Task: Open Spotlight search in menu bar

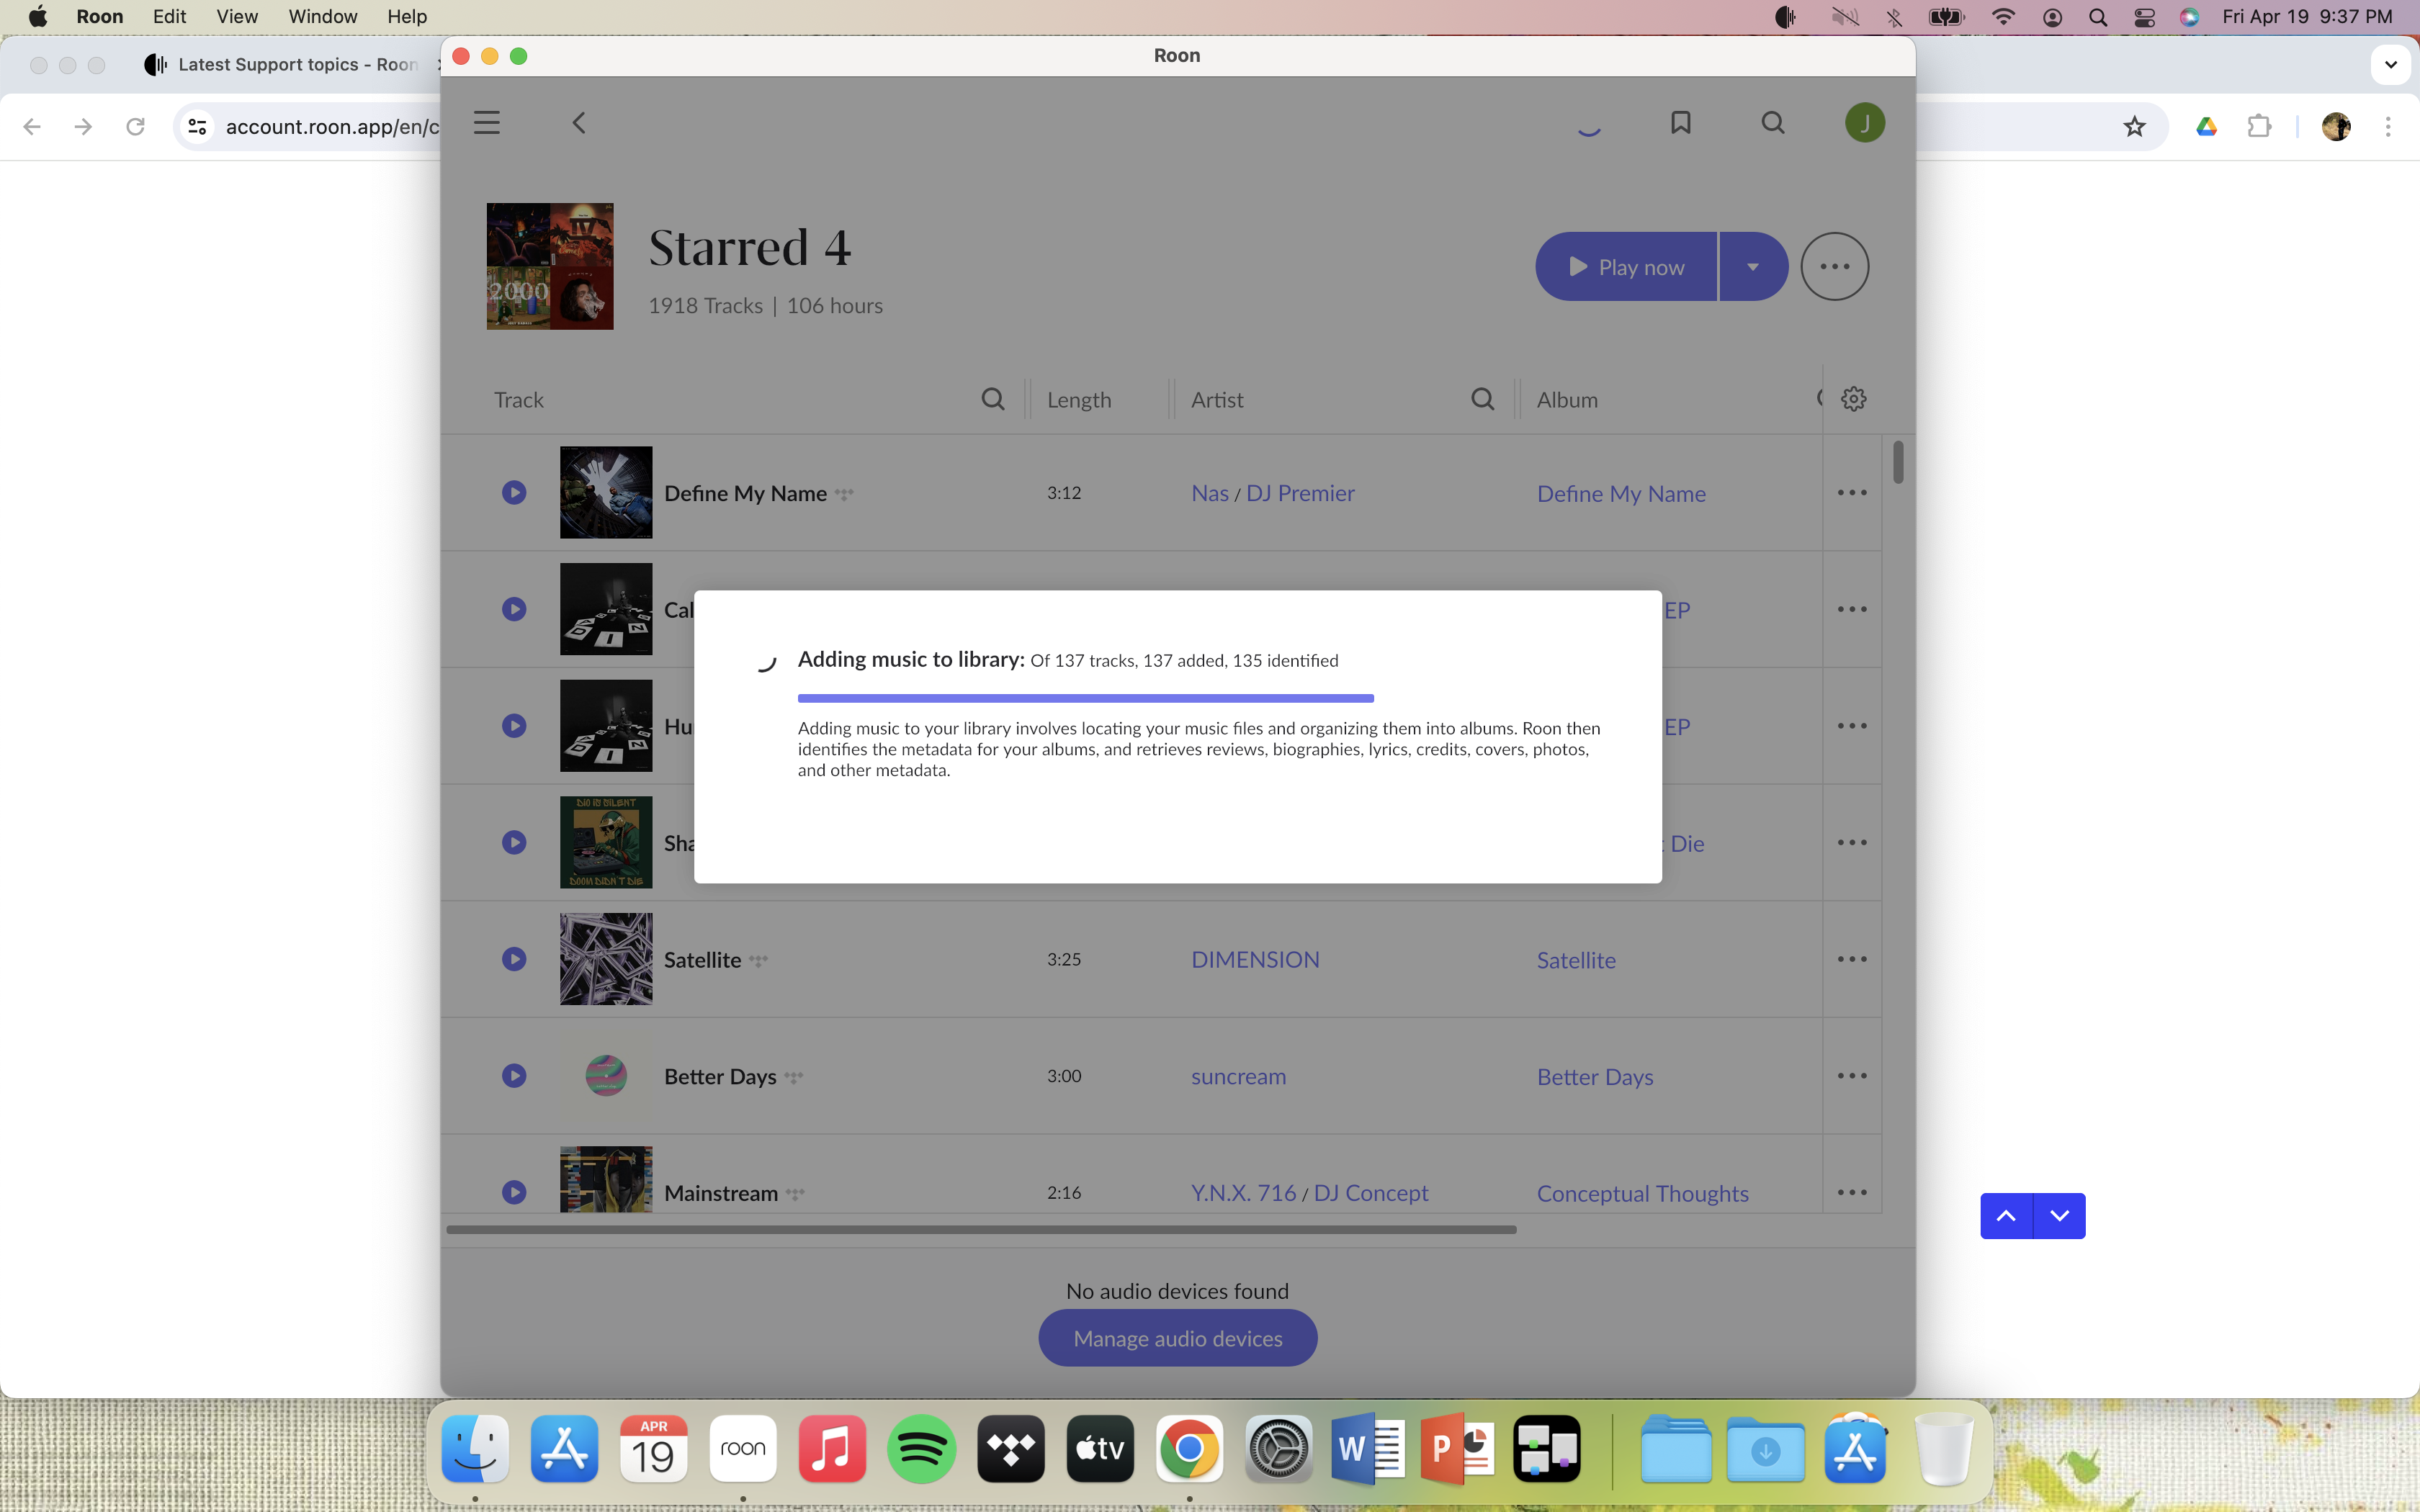Action: 2097,17
